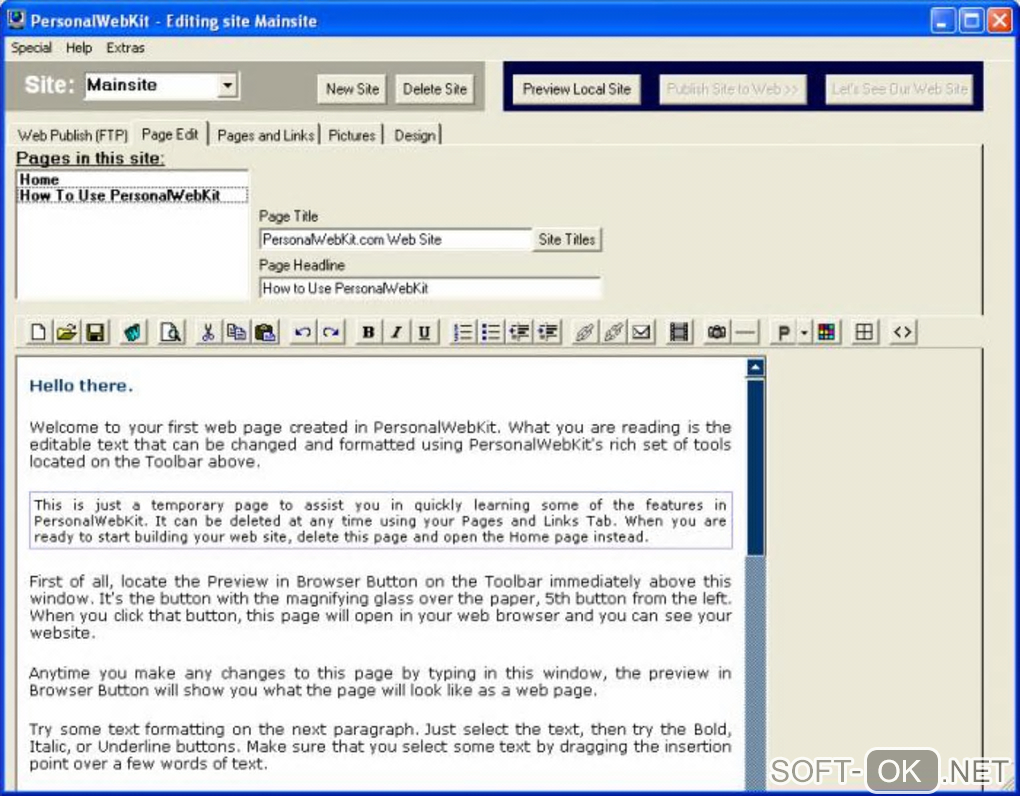Insert picture with the camera icon

pyautogui.click(x=717, y=332)
